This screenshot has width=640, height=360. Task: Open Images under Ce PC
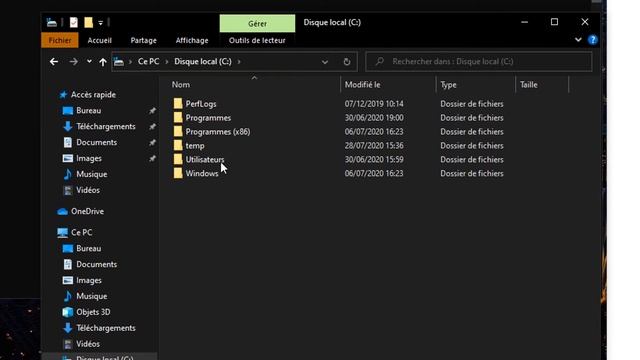coord(89,280)
